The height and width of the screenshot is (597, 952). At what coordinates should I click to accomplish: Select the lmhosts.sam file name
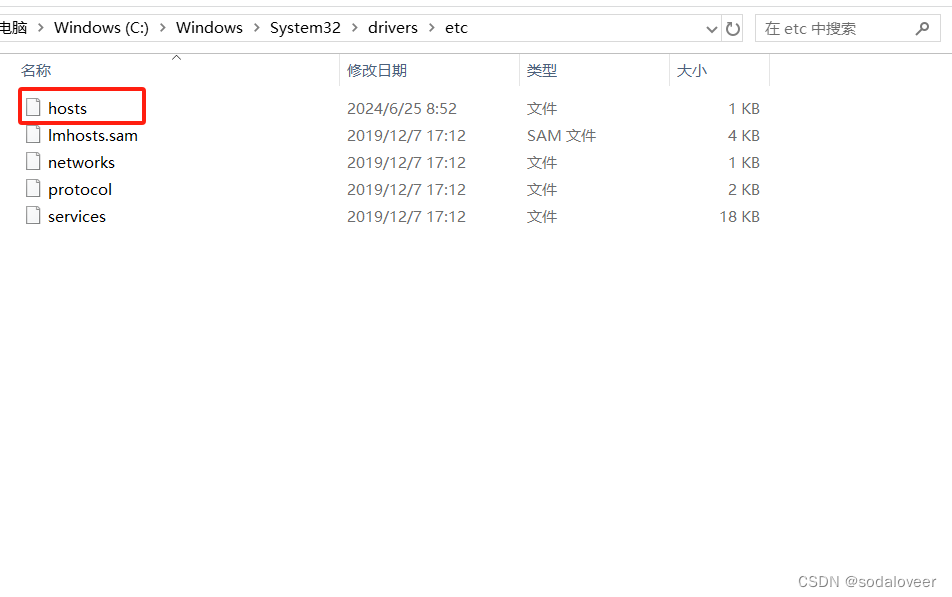click(93, 135)
